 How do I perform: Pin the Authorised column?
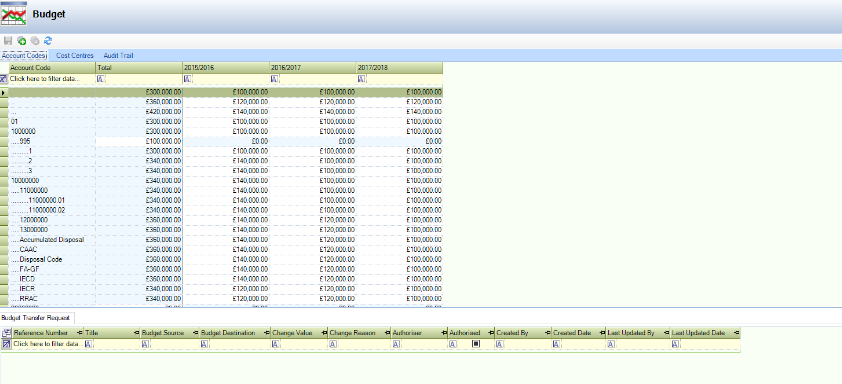click(x=491, y=333)
